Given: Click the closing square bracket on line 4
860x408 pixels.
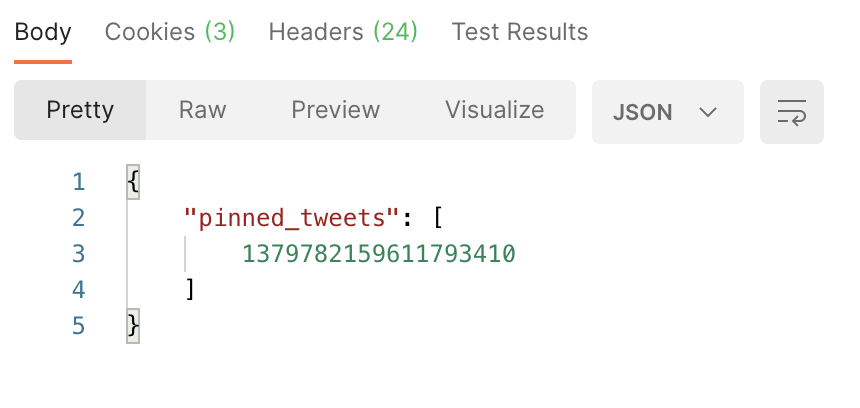Looking at the screenshot, I should click(x=190, y=290).
